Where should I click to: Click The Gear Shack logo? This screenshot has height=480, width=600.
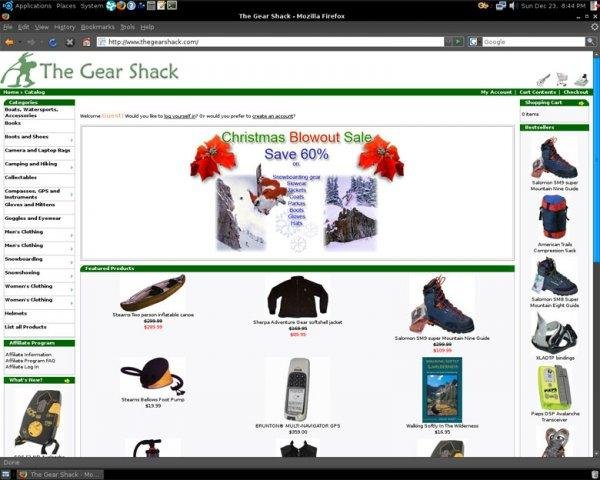[90, 70]
